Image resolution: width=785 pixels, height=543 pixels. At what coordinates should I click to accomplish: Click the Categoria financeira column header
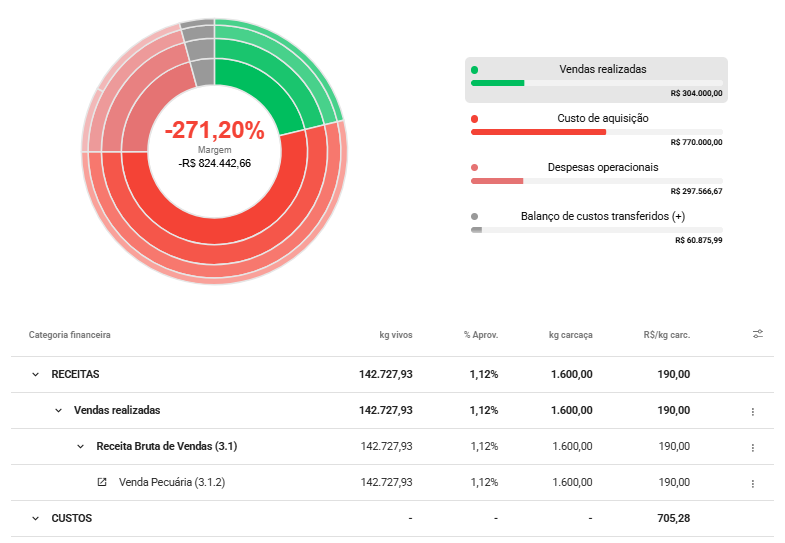tap(70, 335)
